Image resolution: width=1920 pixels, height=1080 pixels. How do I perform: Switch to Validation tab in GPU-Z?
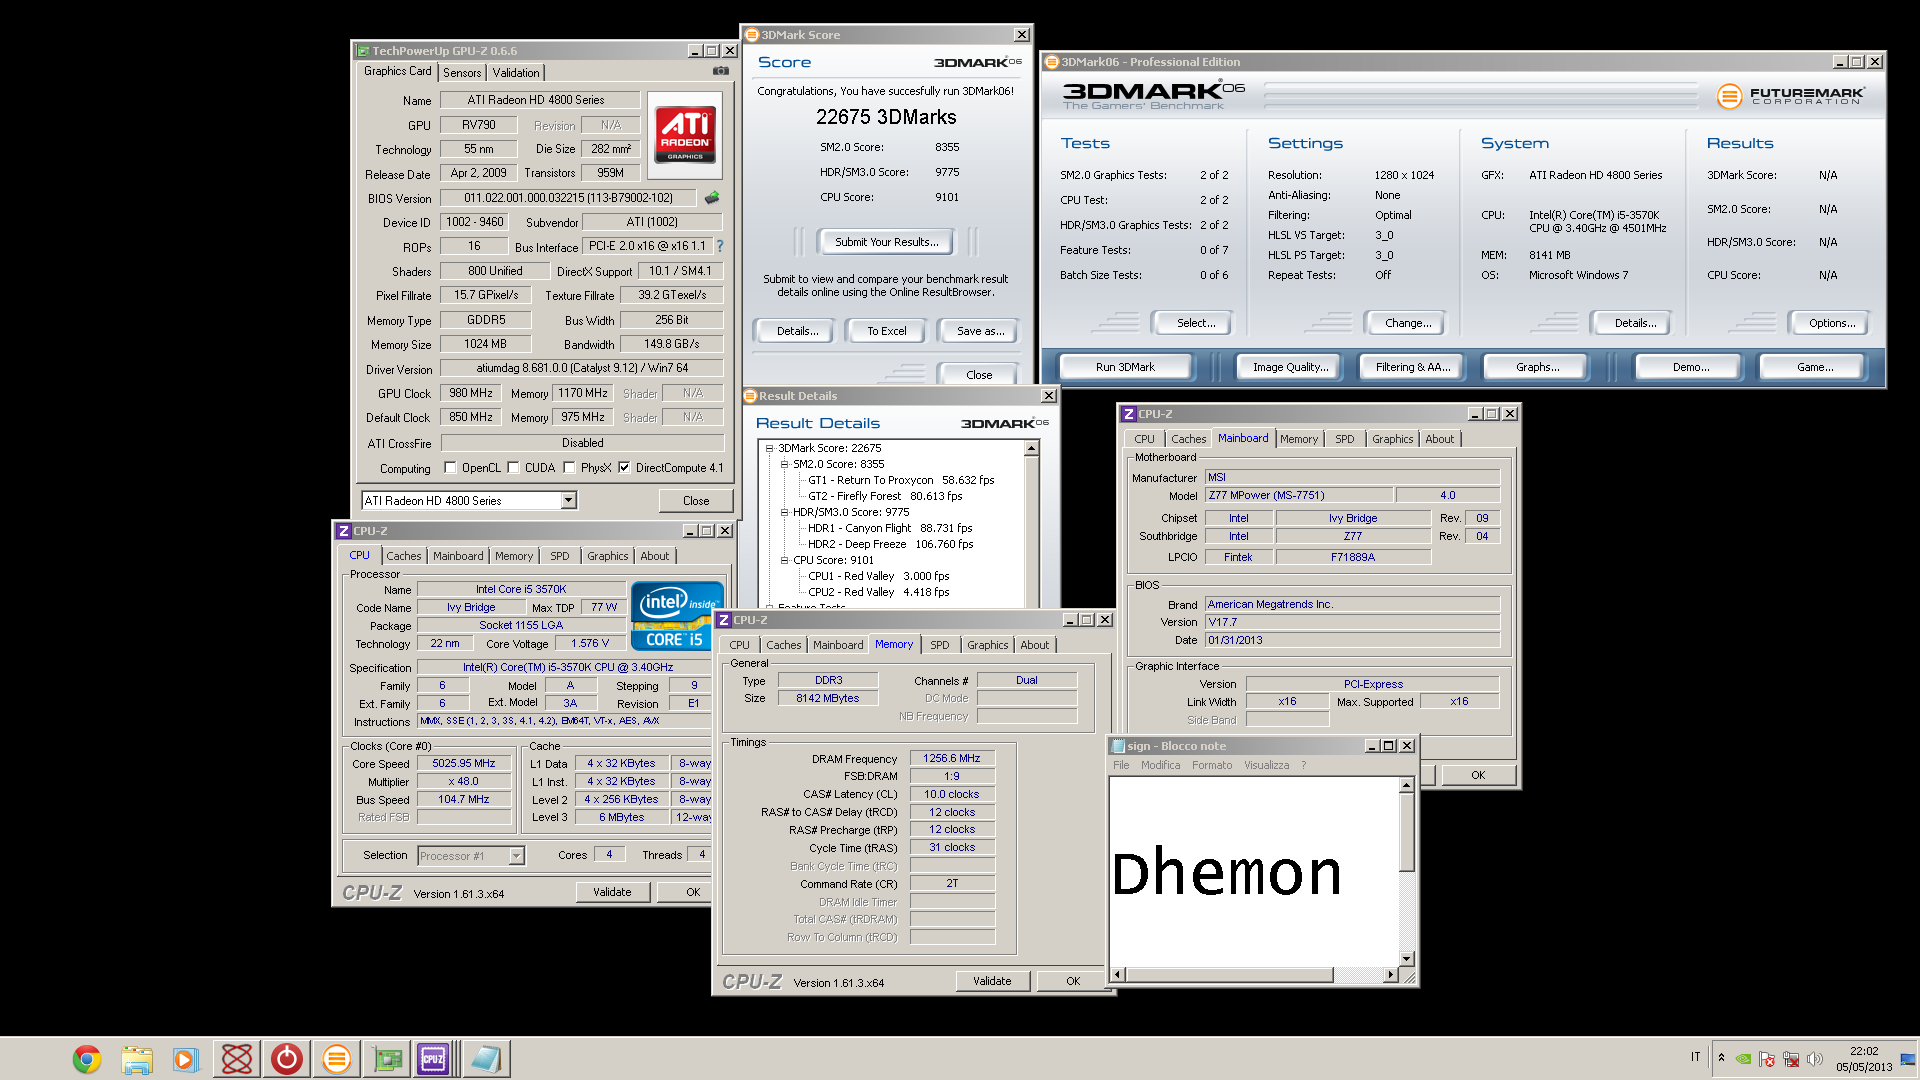click(x=516, y=73)
